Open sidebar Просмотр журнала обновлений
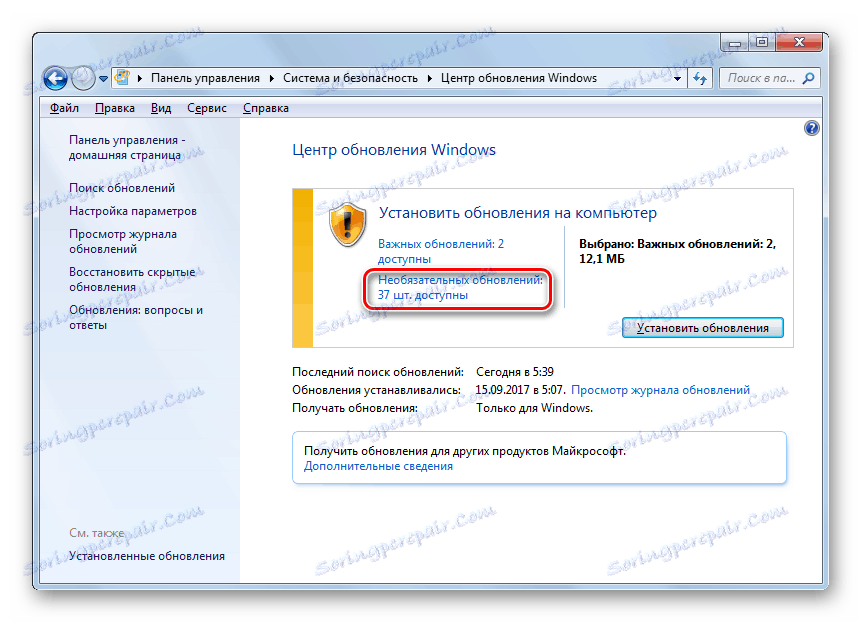Image resolution: width=862 pixels, height=623 pixels. [123, 241]
